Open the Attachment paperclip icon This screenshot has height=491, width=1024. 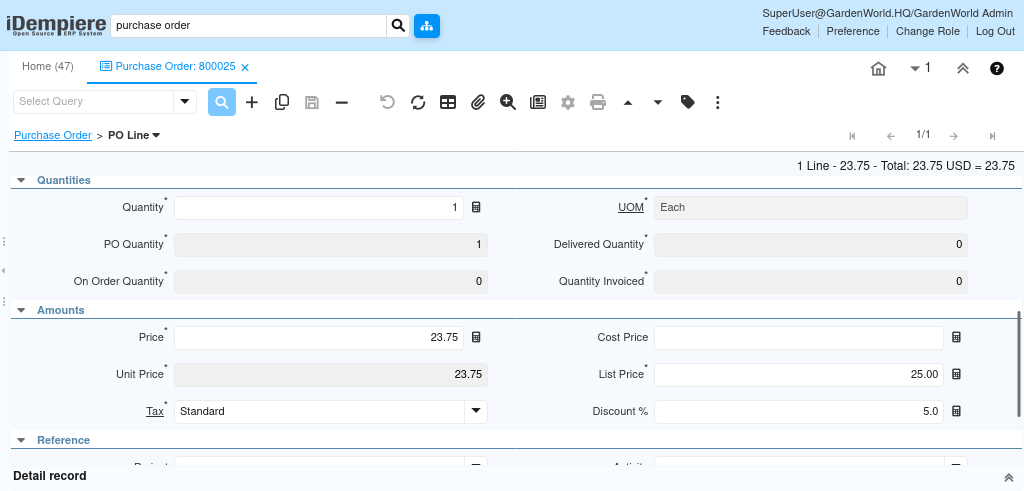478,102
